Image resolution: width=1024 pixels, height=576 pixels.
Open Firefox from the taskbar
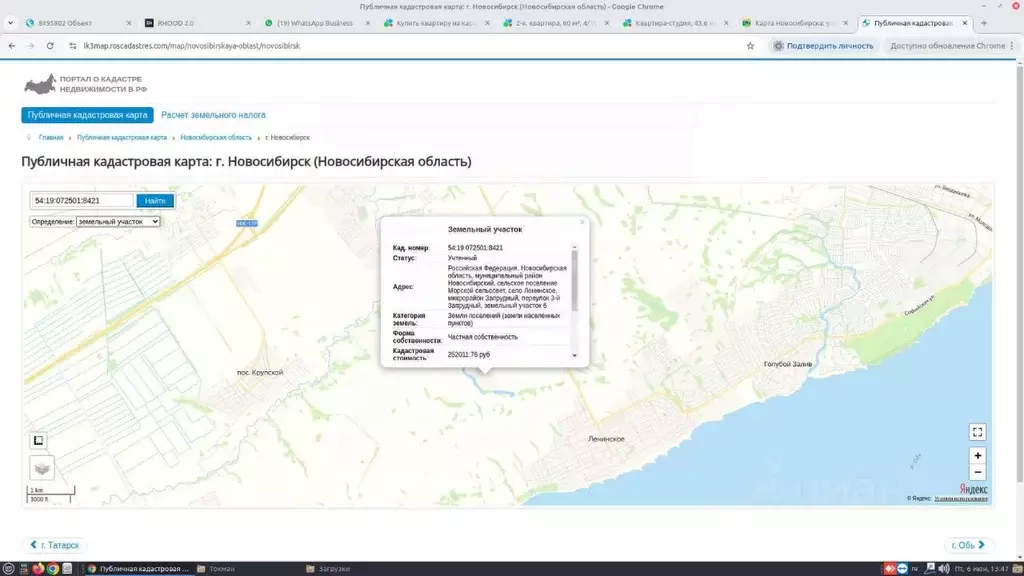(38, 569)
